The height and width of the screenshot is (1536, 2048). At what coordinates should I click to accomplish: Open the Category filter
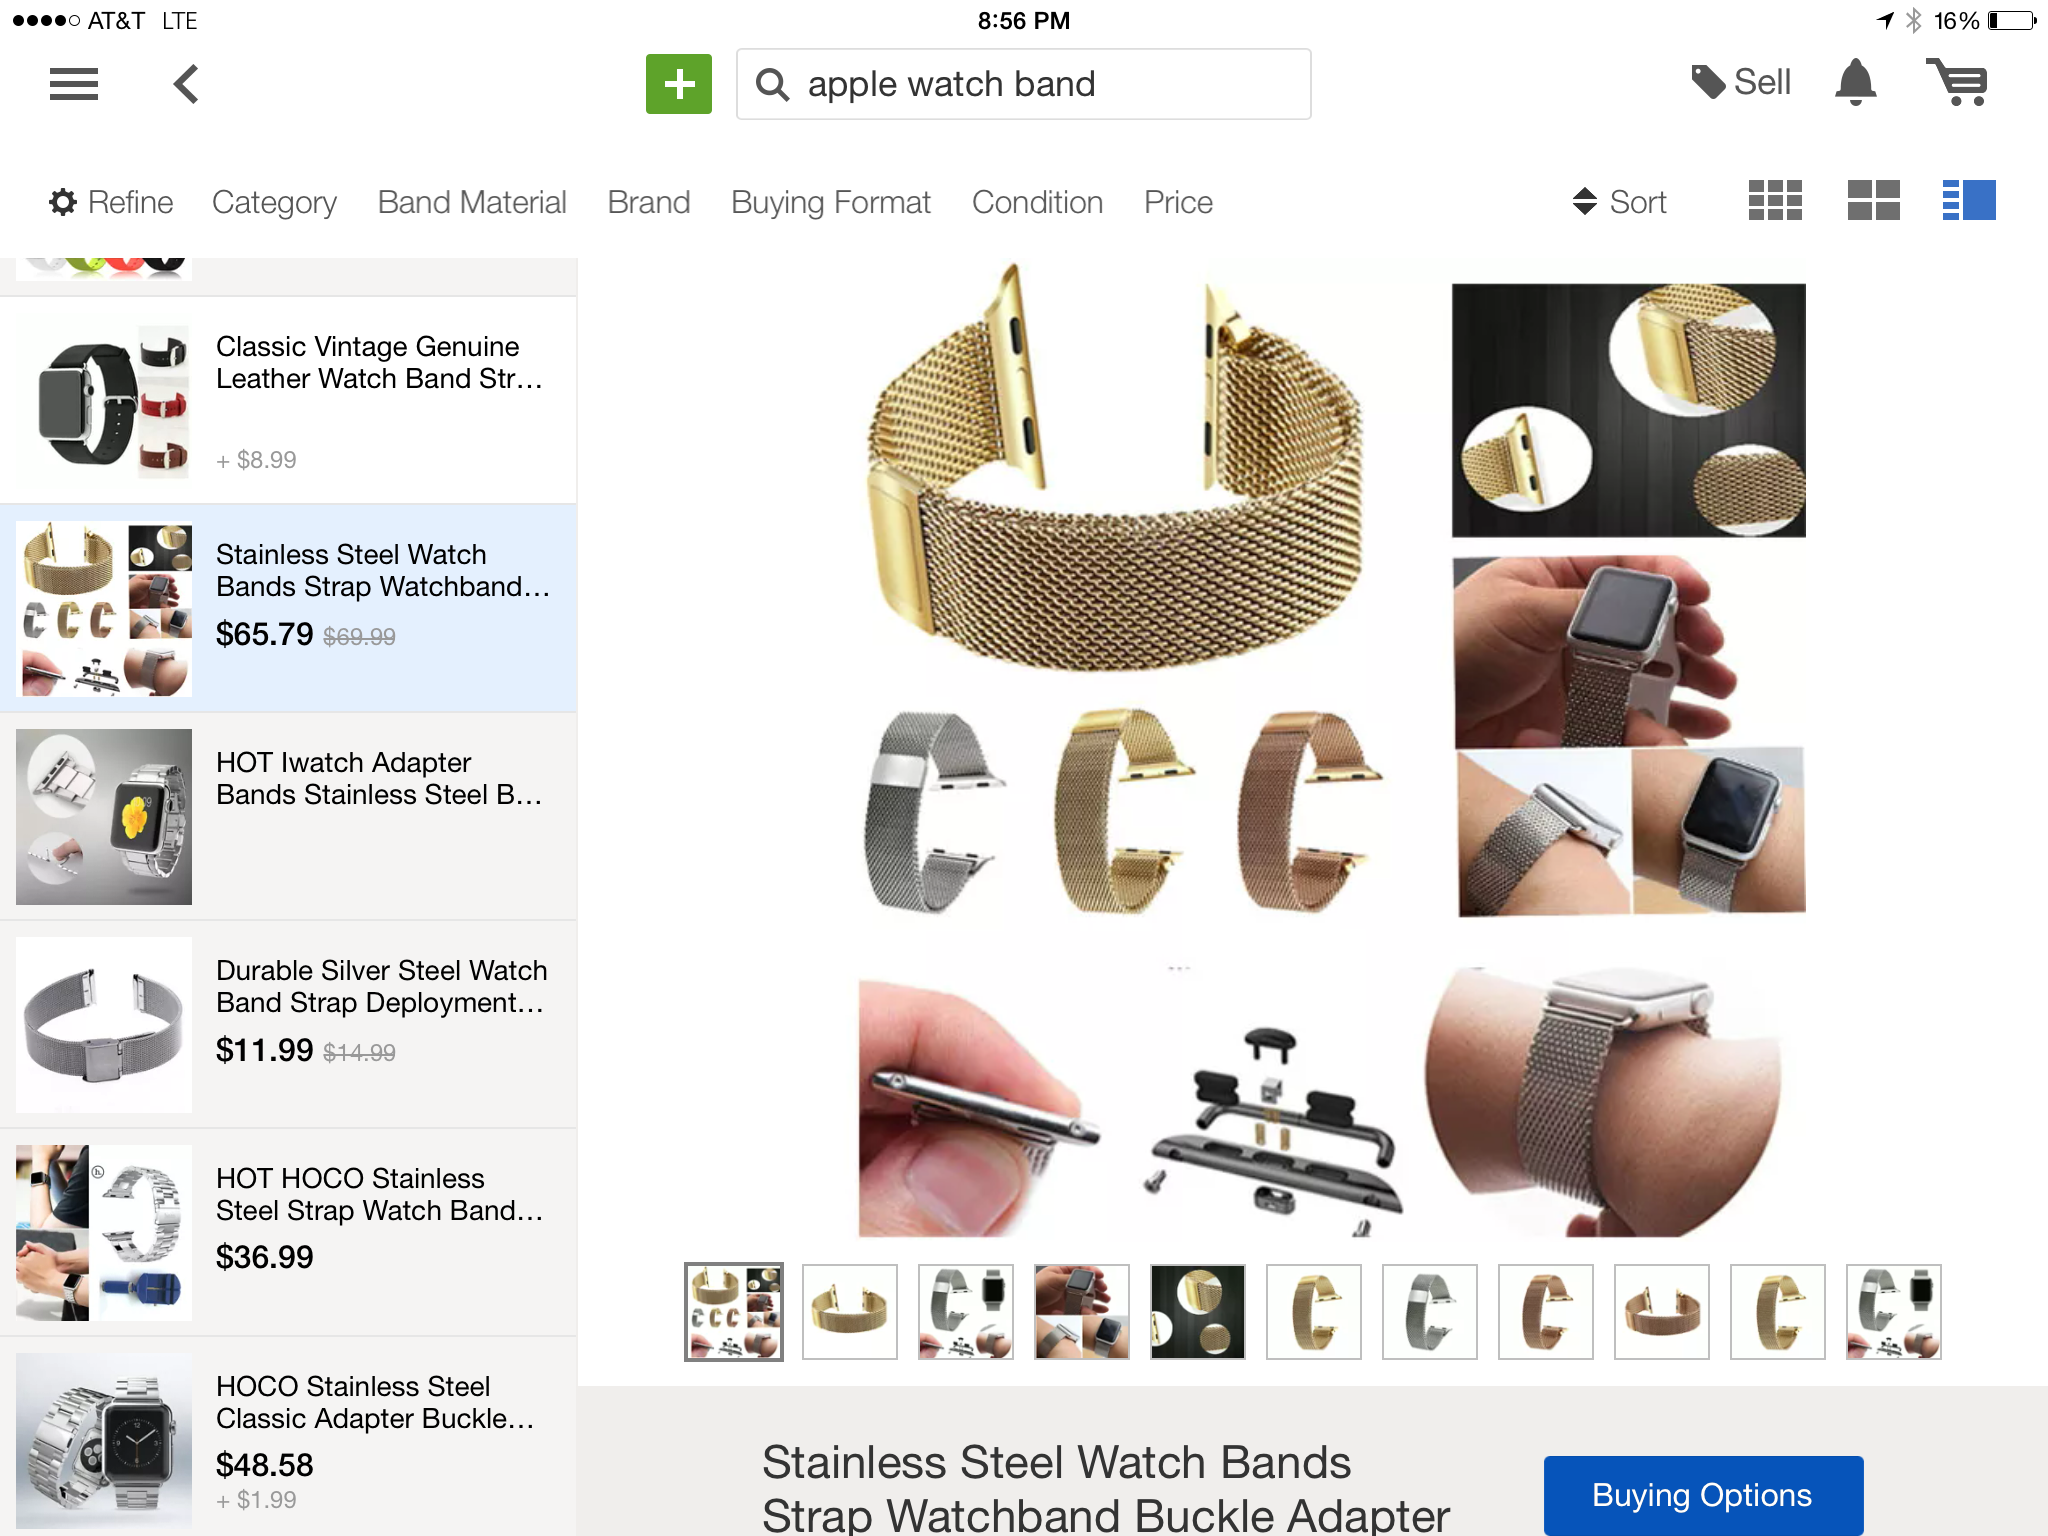tap(274, 202)
